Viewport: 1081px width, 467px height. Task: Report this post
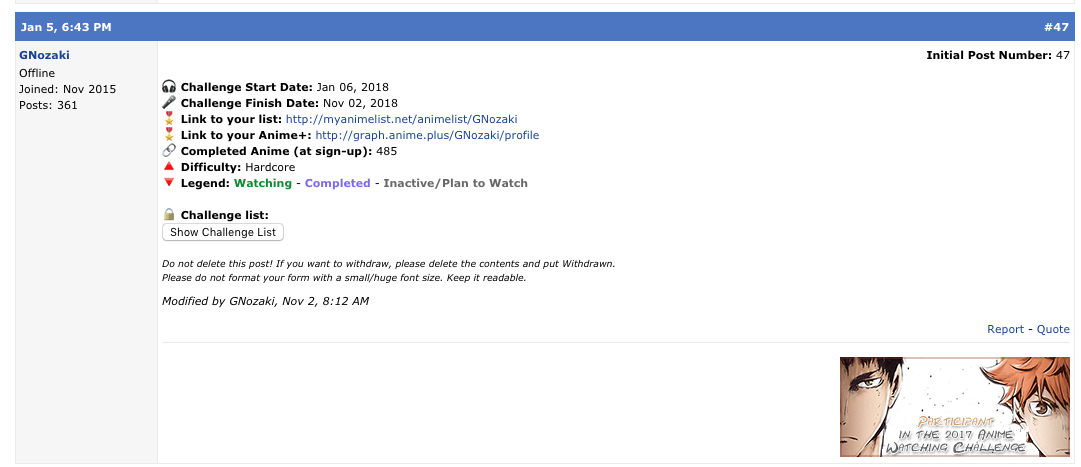click(1005, 329)
